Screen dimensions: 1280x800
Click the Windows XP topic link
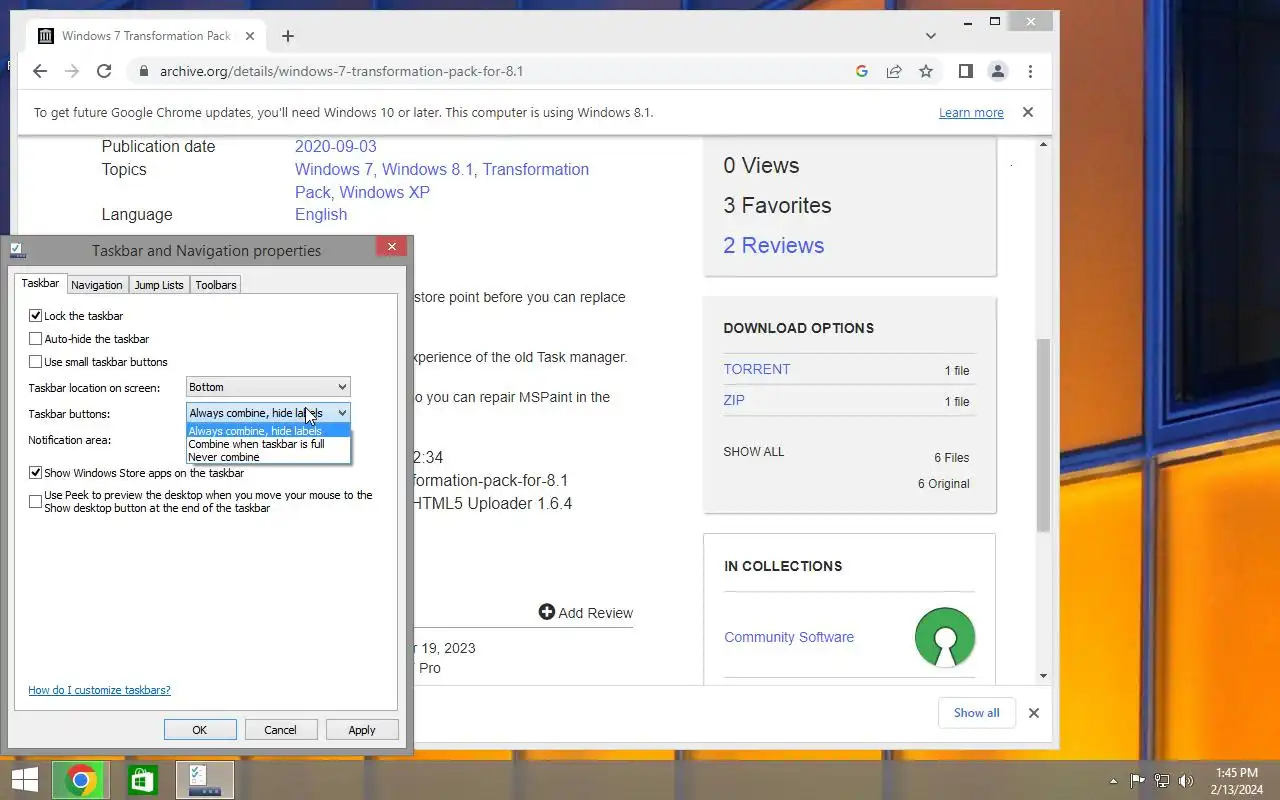click(384, 192)
